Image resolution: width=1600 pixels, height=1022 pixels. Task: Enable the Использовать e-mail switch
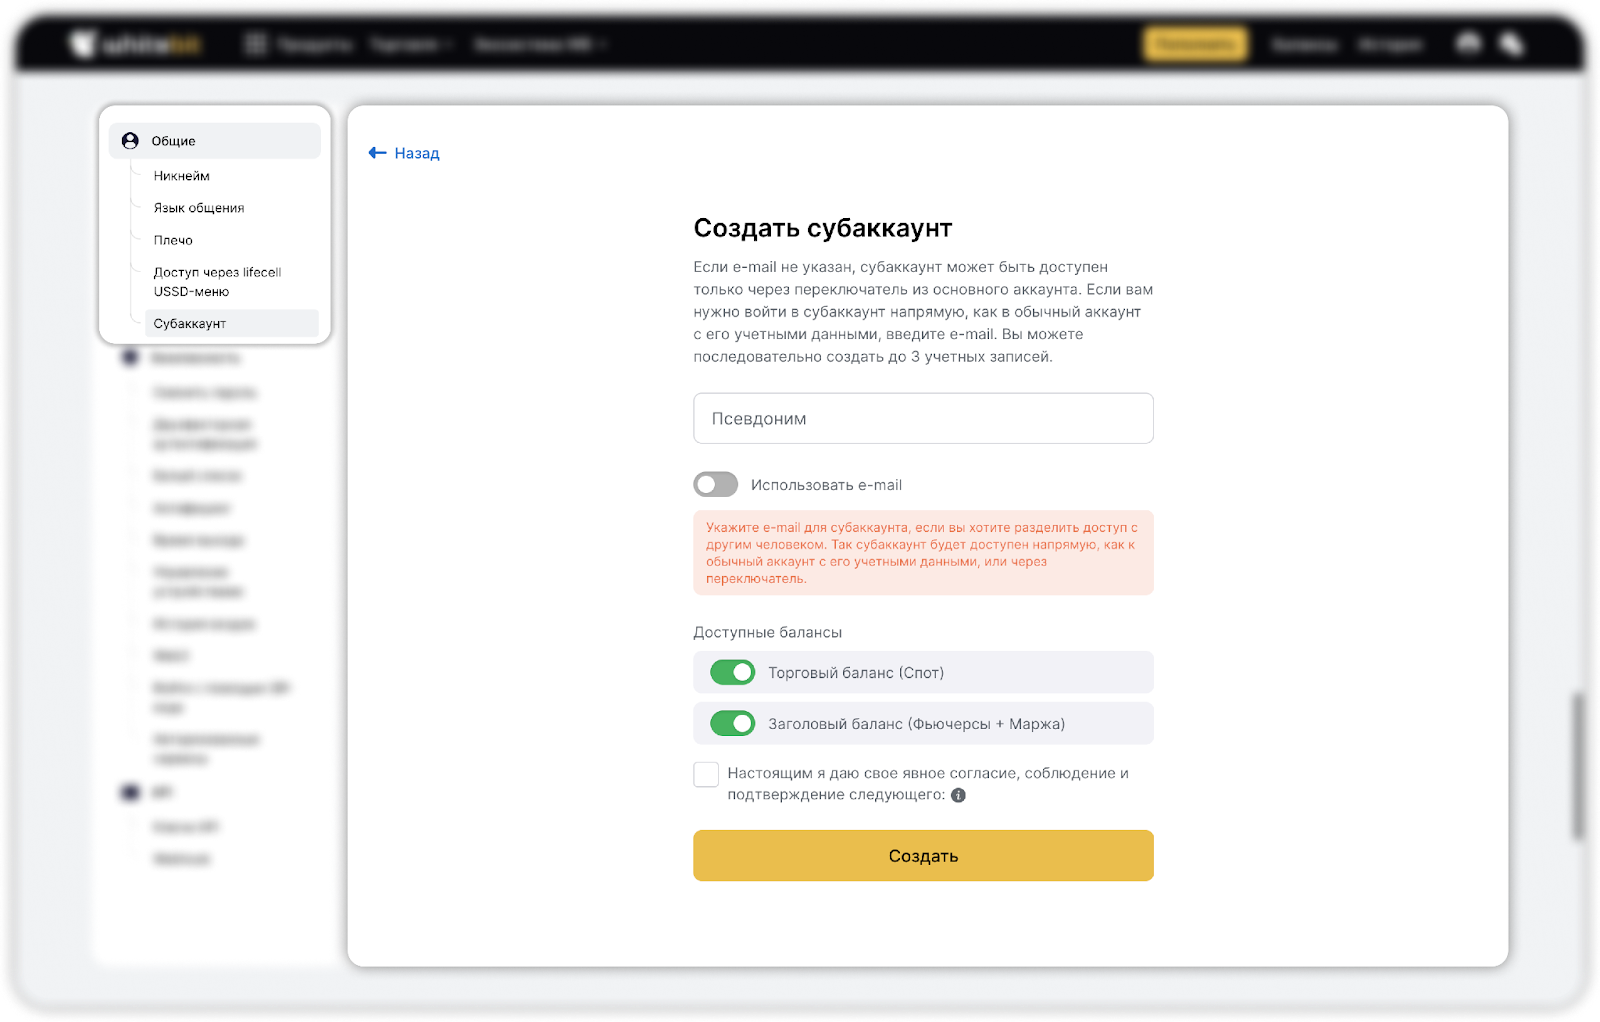click(x=716, y=485)
